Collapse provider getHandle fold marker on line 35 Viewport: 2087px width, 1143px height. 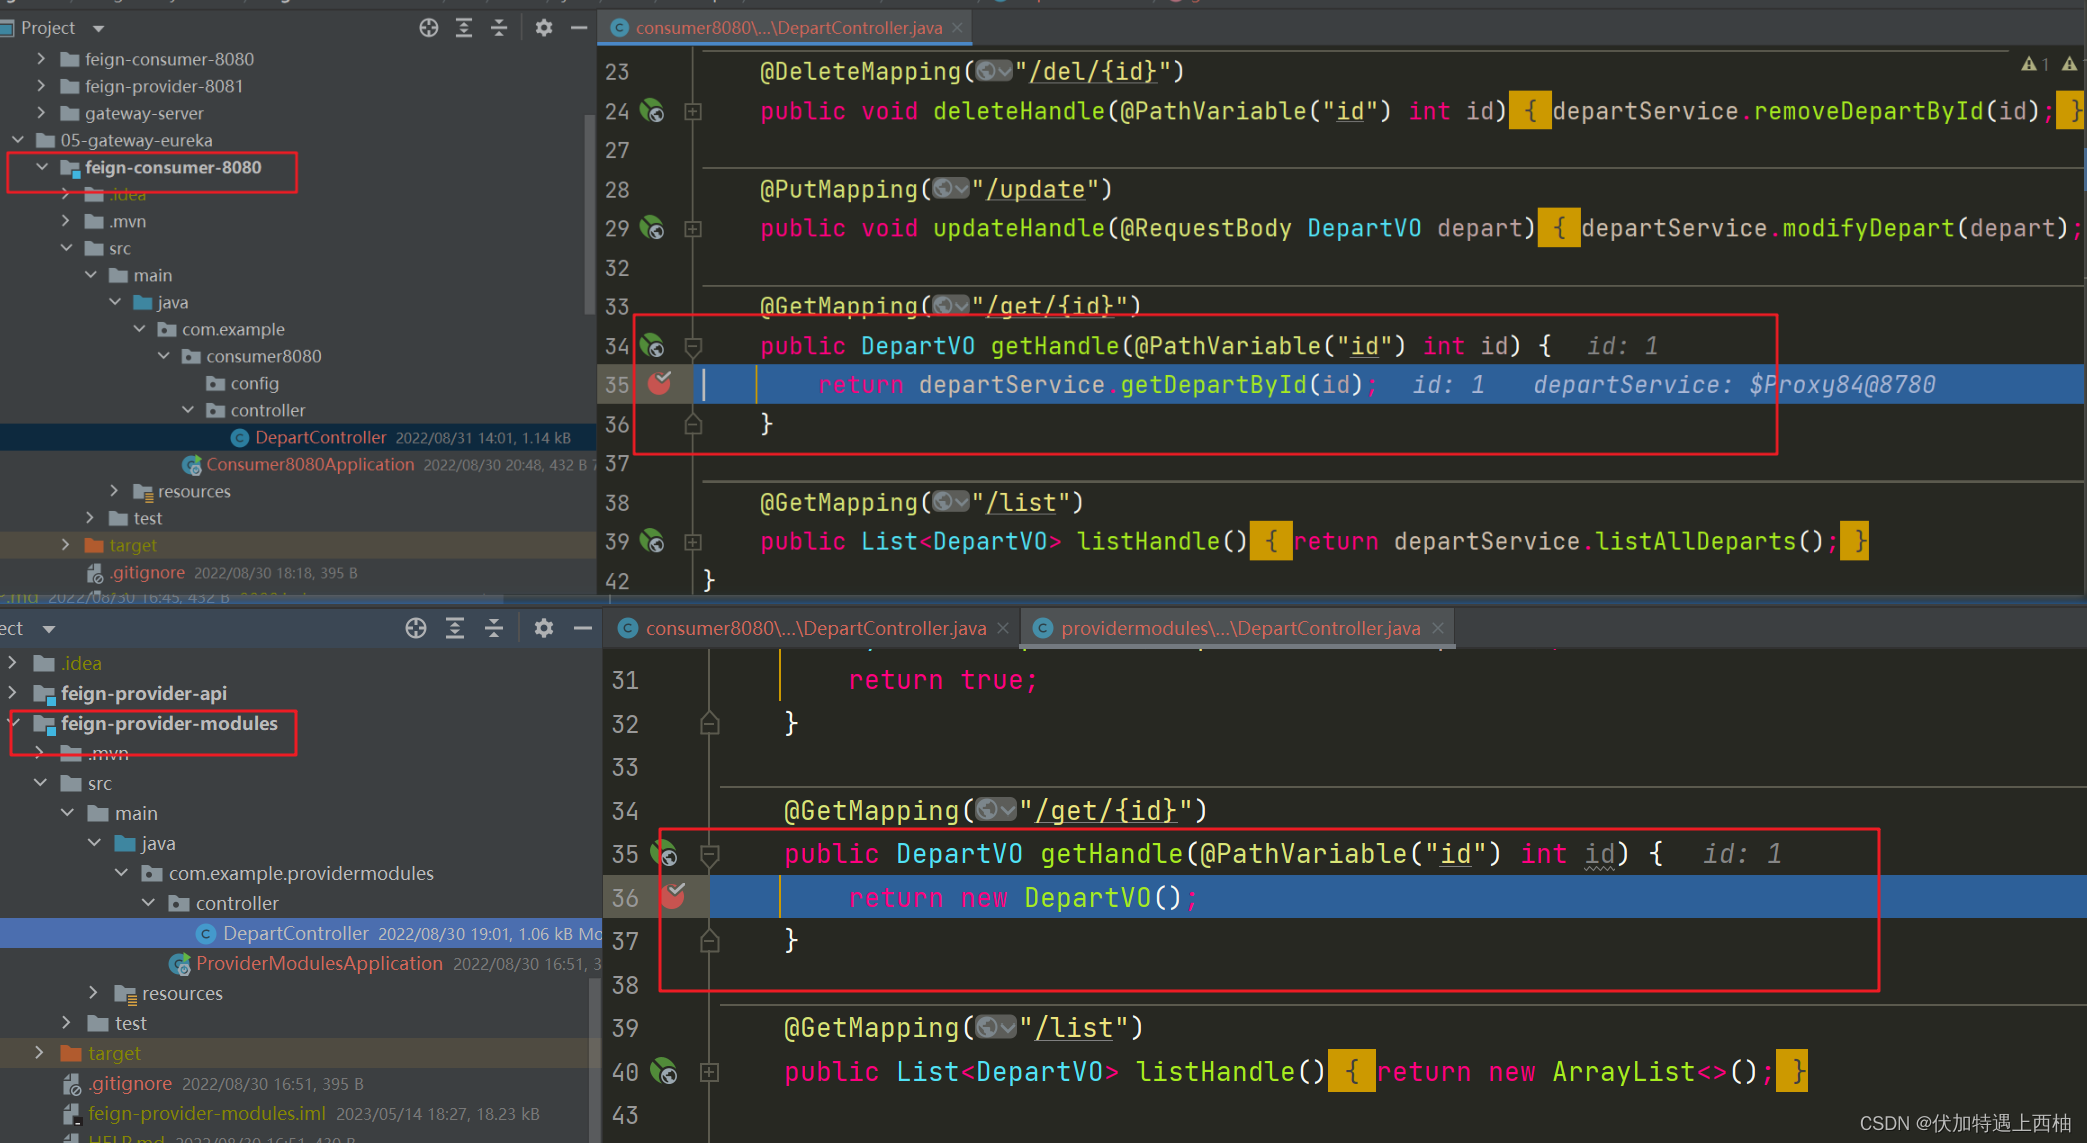pyautogui.click(x=710, y=855)
